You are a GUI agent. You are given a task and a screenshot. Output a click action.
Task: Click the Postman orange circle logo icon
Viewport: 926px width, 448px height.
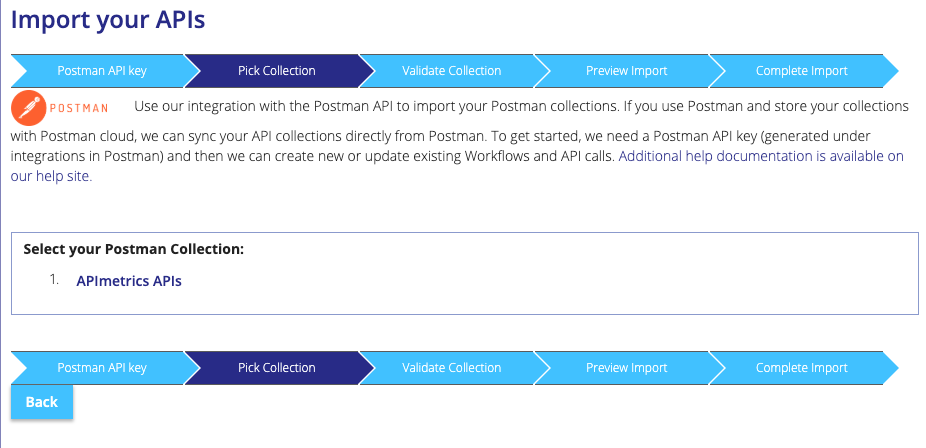coord(28,106)
